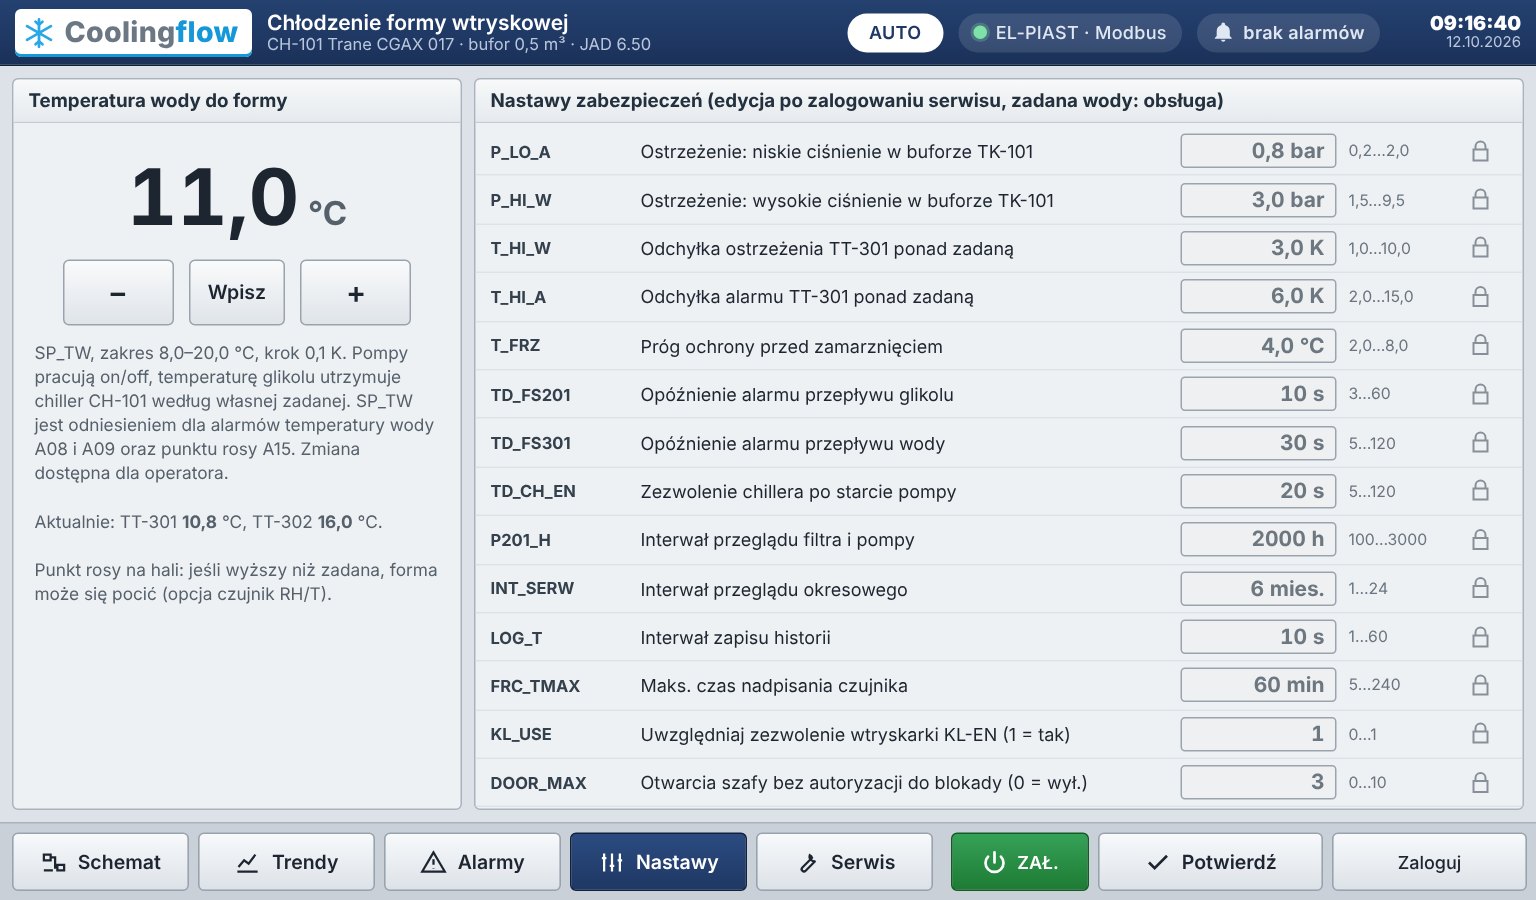Click the lock icon in LOG_T row
The image size is (1536, 900).
pyautogui.click(x=1480, y=637)
